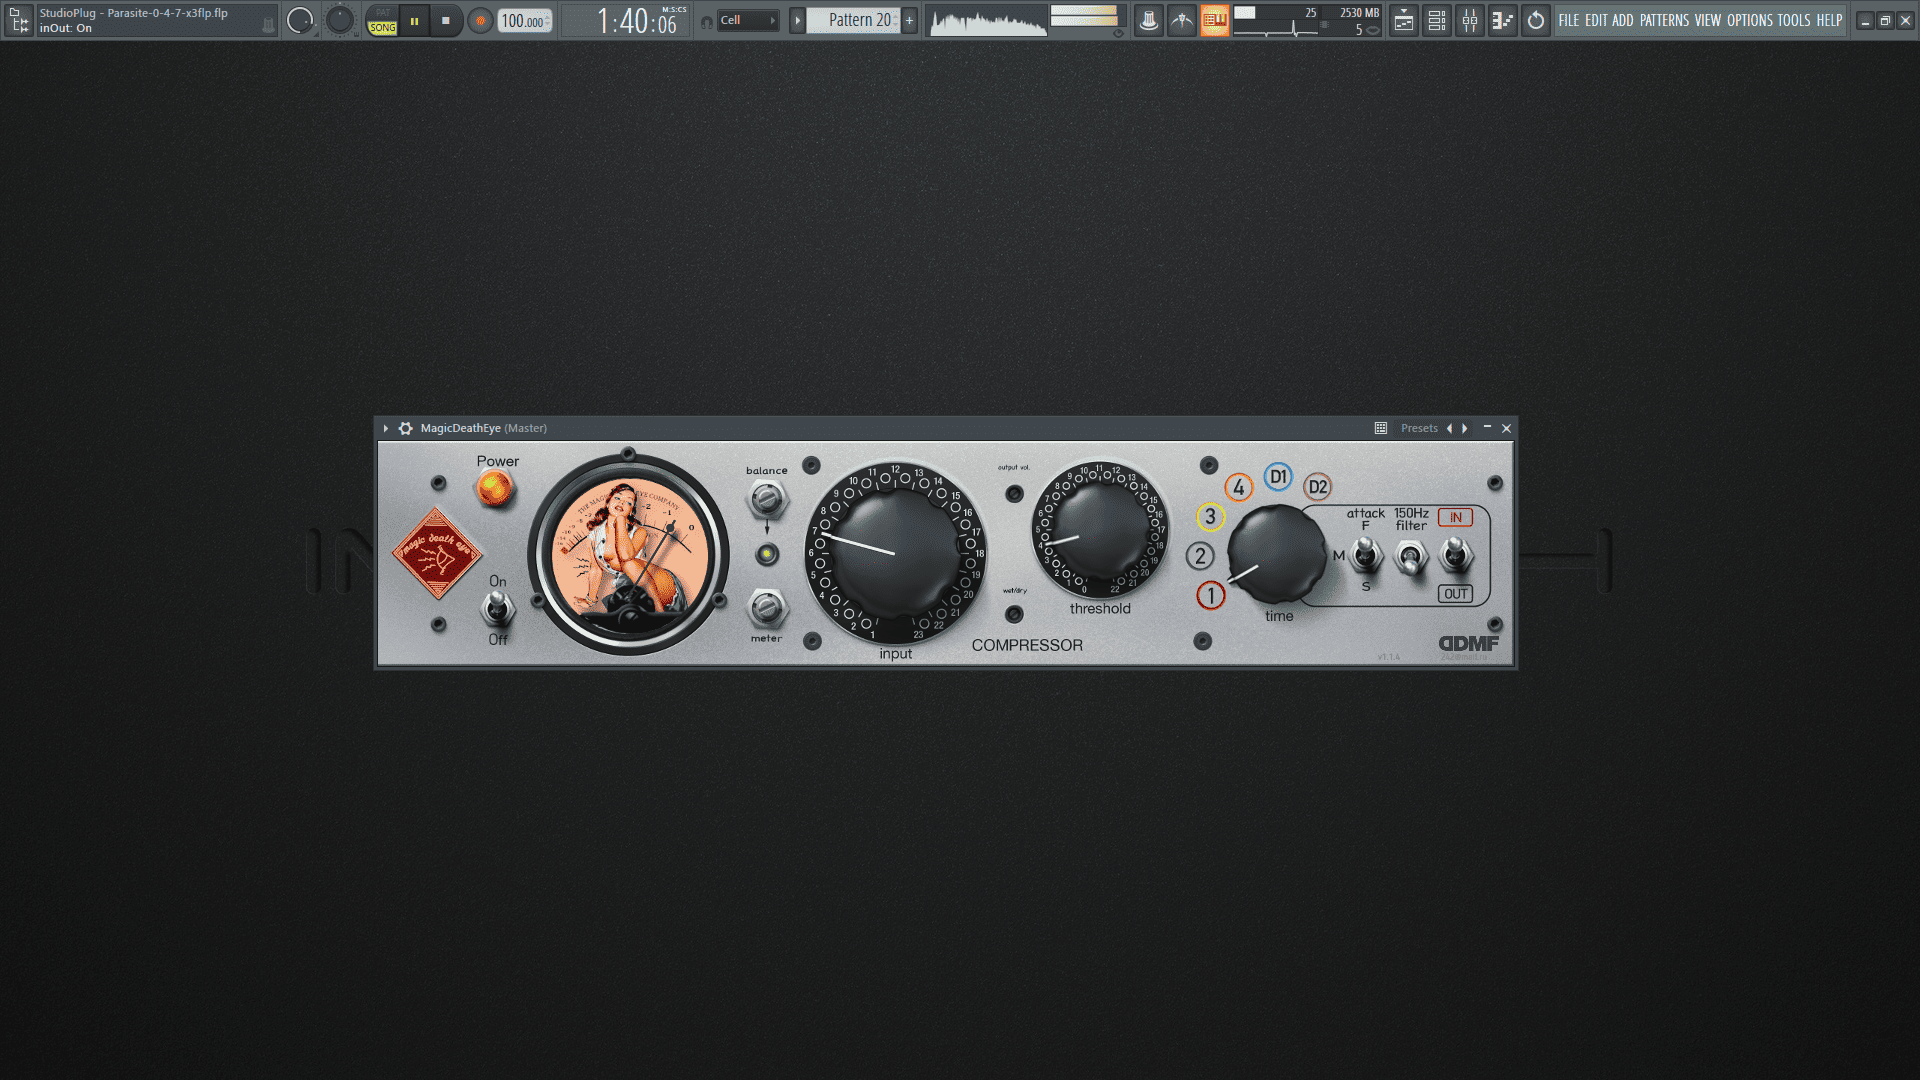Image resolution: width=1920 pixels, height=1080 pixels.
Task: Click the wet/dry screw control
Action: [1014, 613]
